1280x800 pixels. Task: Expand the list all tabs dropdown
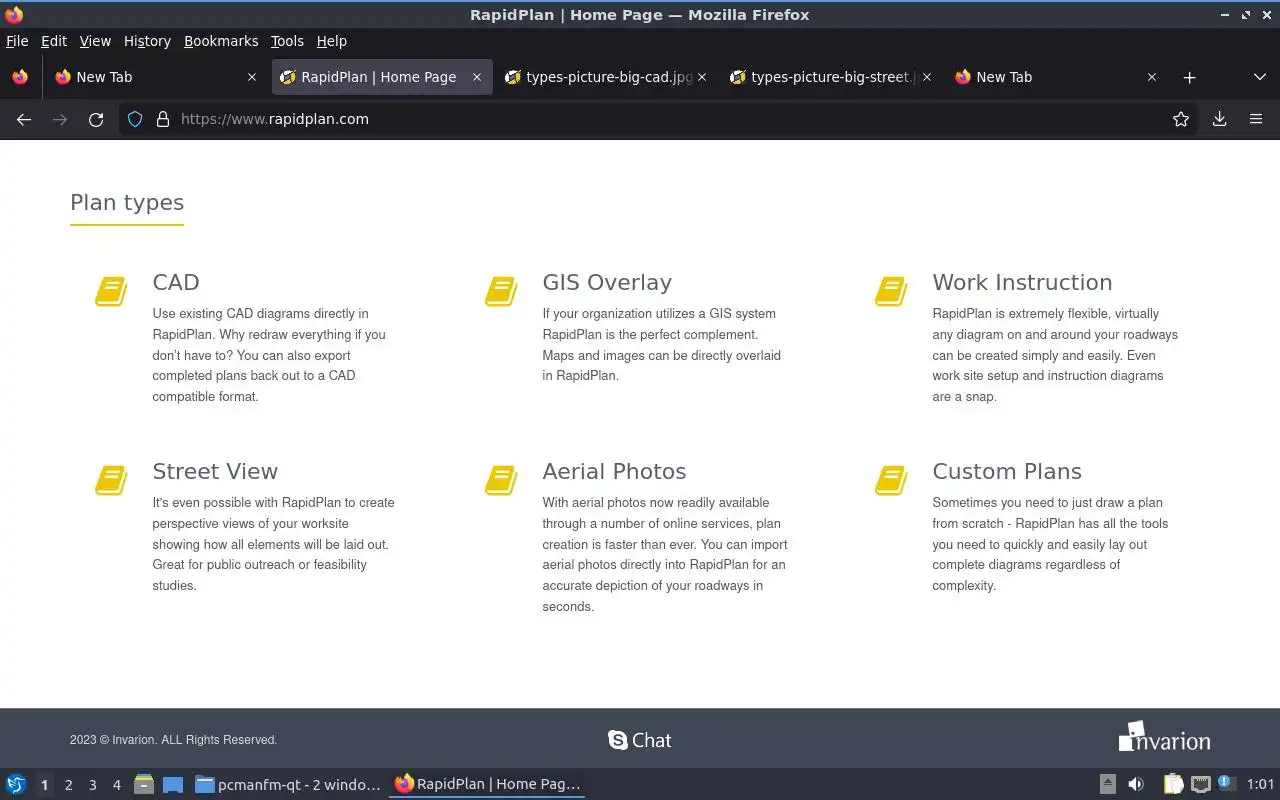pyautogui.click(x=1260, y=77)
